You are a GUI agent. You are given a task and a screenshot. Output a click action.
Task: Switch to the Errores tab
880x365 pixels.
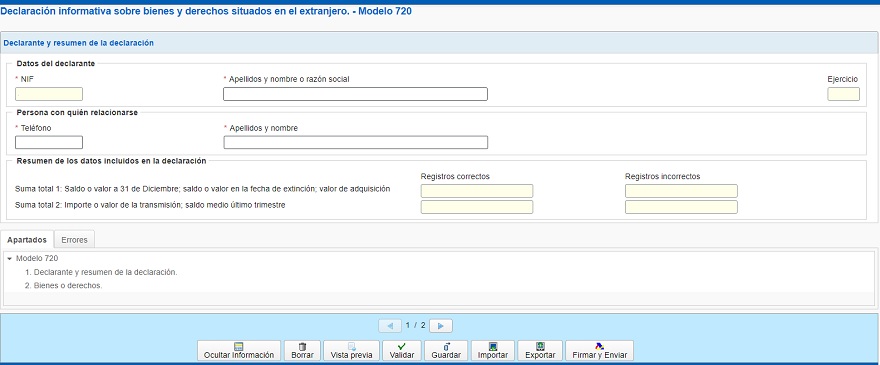tap(75, 240)
